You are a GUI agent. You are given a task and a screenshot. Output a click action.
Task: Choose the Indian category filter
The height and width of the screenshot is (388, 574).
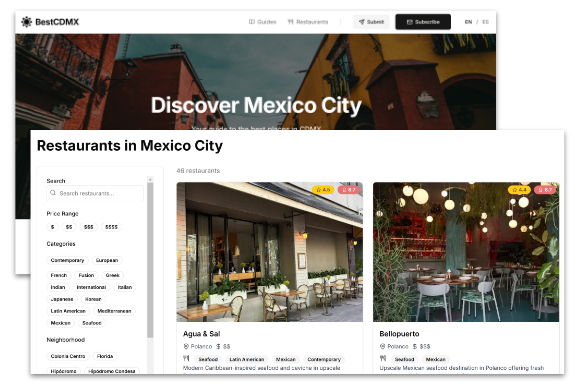[58, 287]
